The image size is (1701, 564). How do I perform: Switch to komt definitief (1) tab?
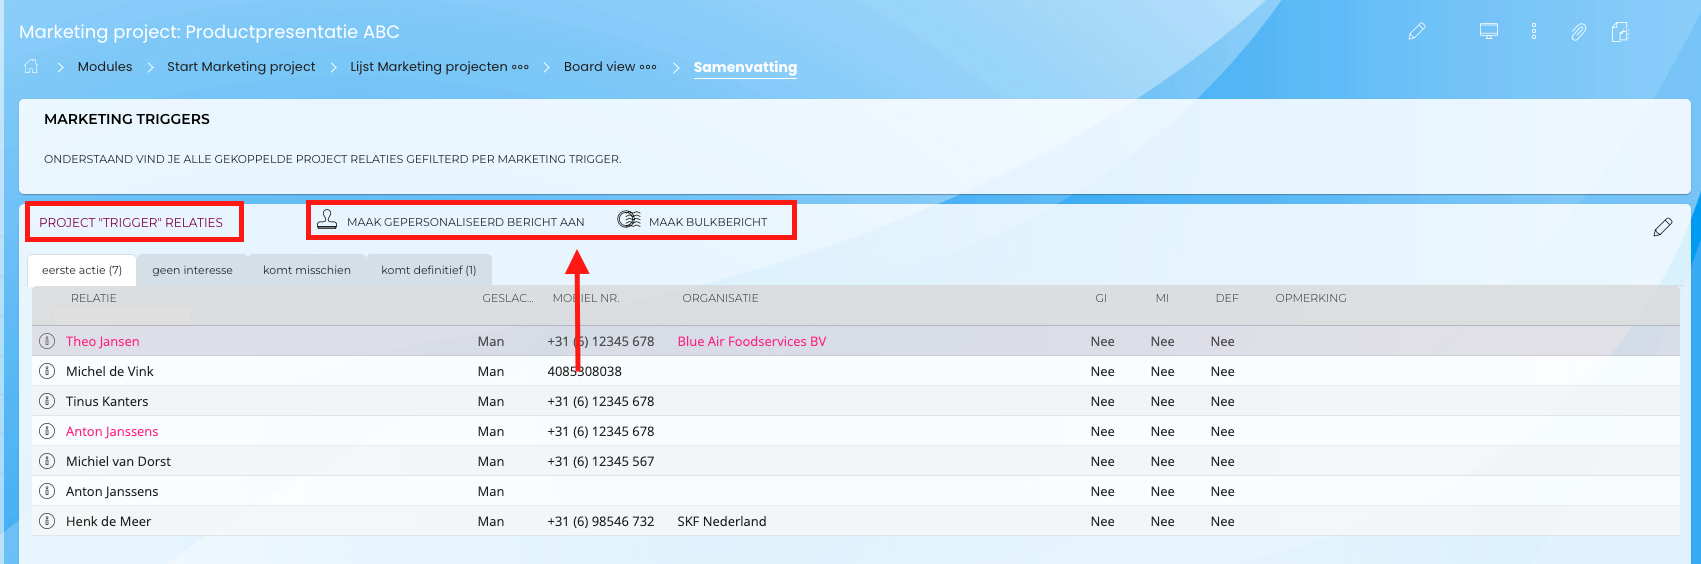[x=428, y=270]
